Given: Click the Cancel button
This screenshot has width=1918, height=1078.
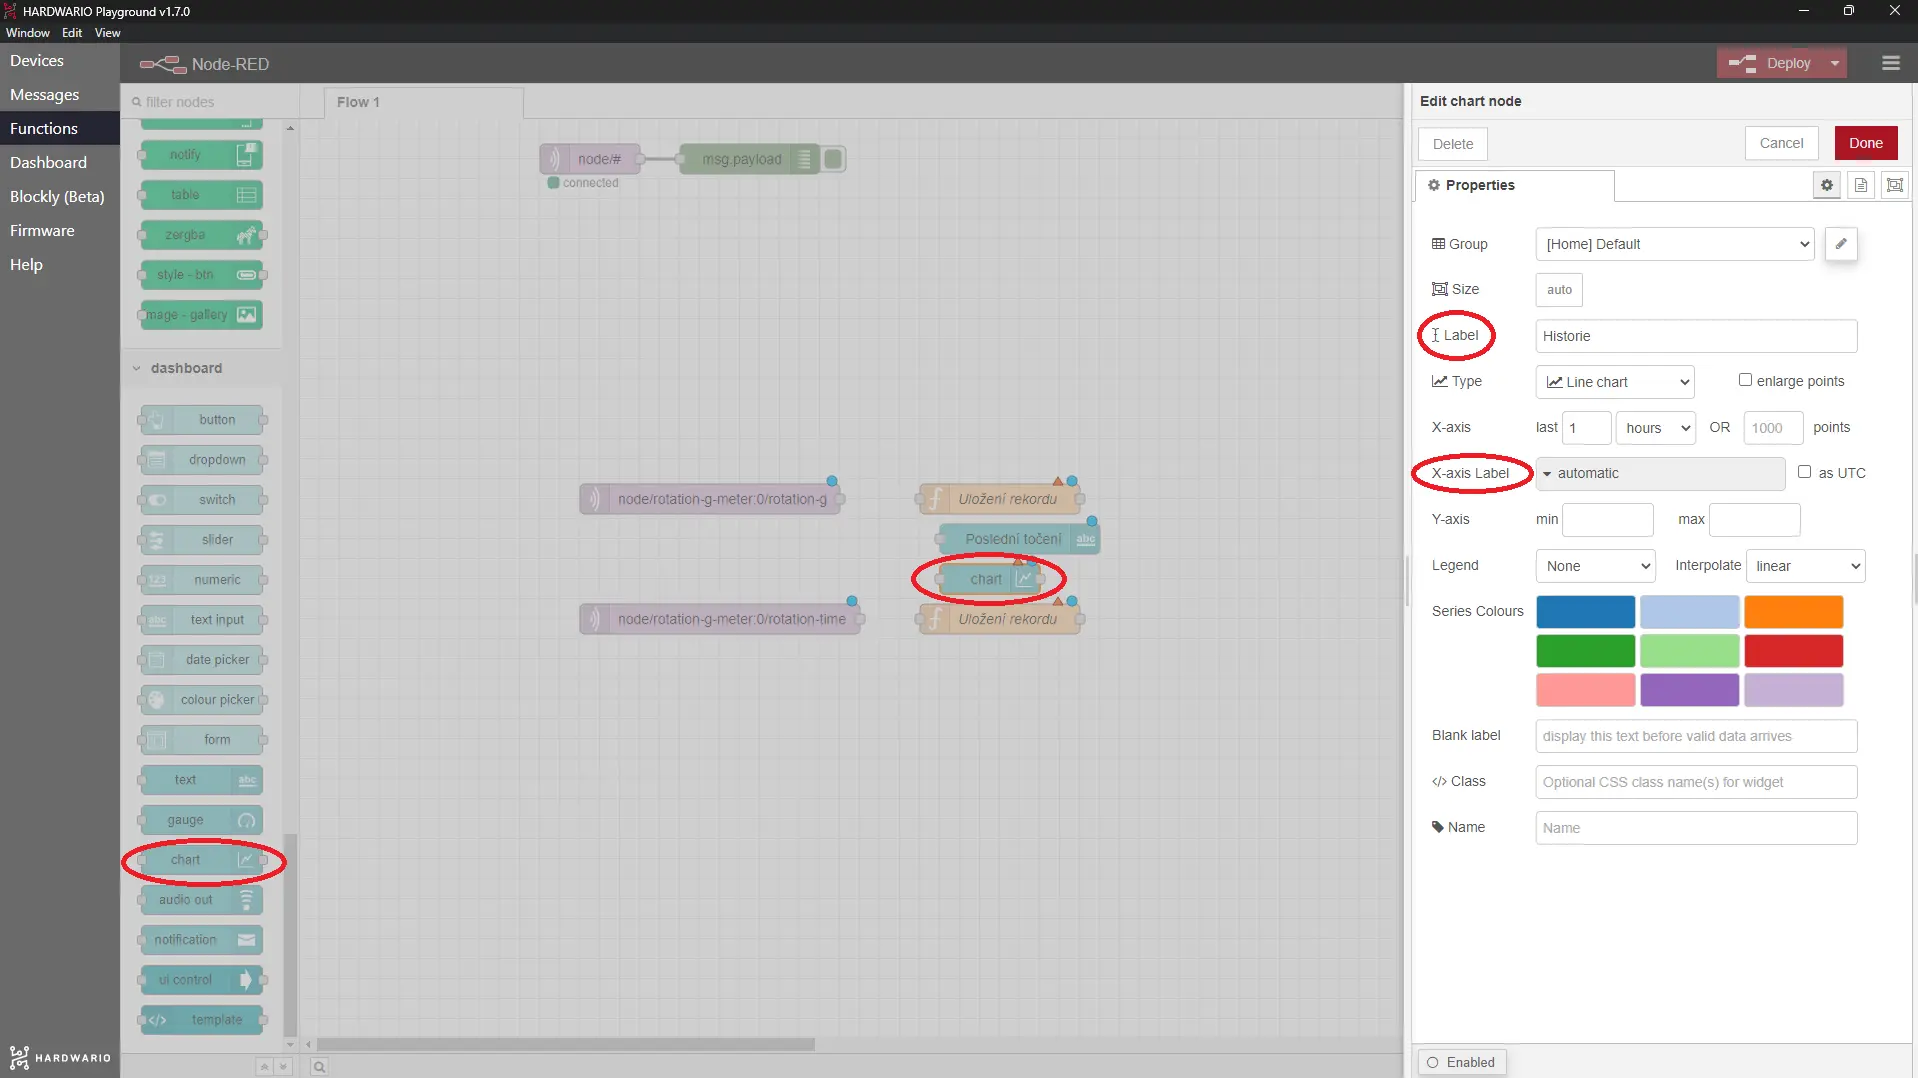Looking at the screenshot, I should pyautogui.click(x=1781, y=143).
